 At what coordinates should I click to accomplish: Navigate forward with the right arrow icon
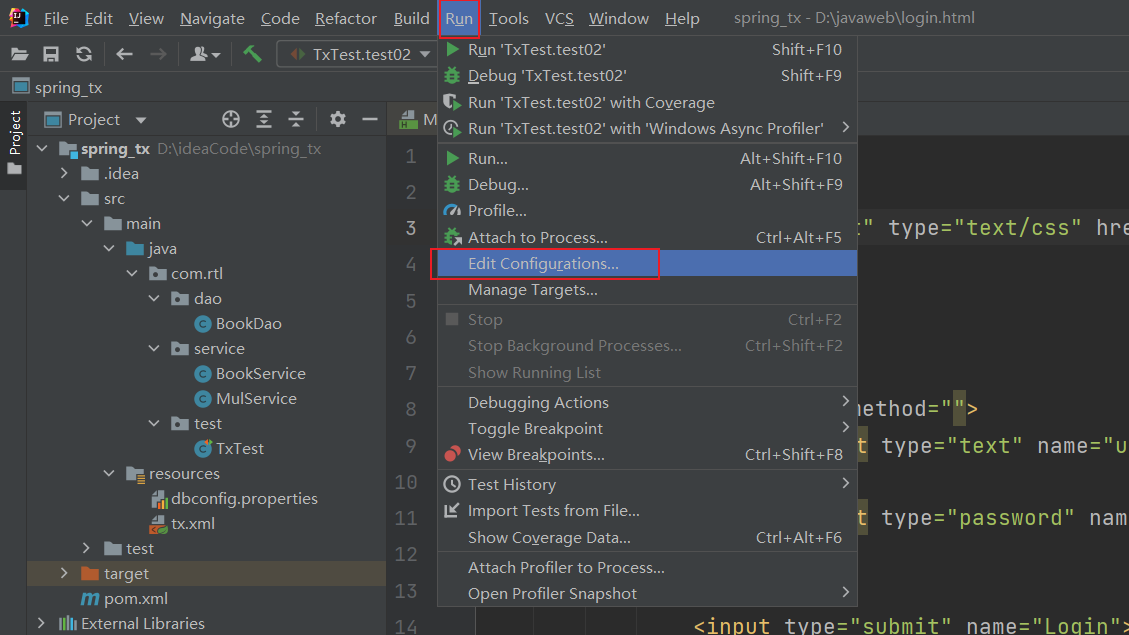pyautogui.click(x=158, y=54)
